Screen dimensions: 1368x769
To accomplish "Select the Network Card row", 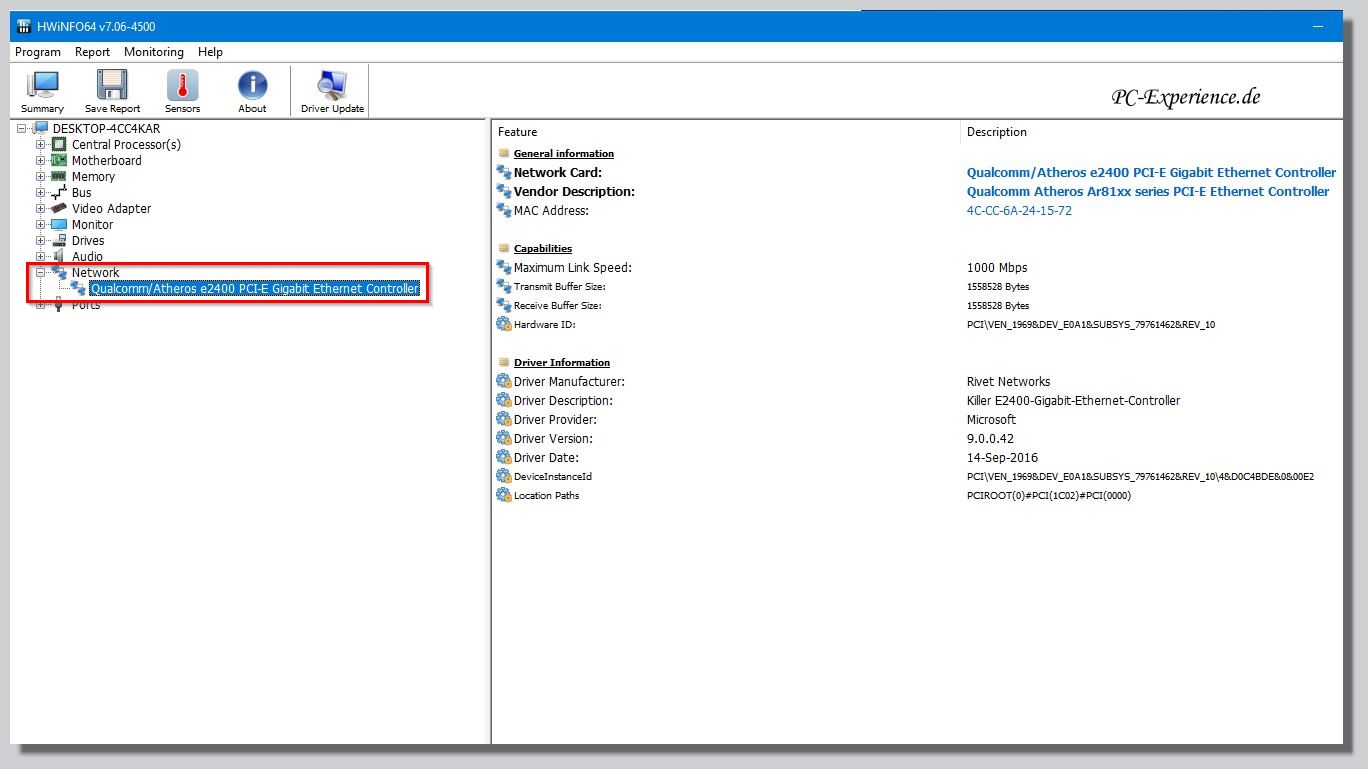I will tap(918, 173).
